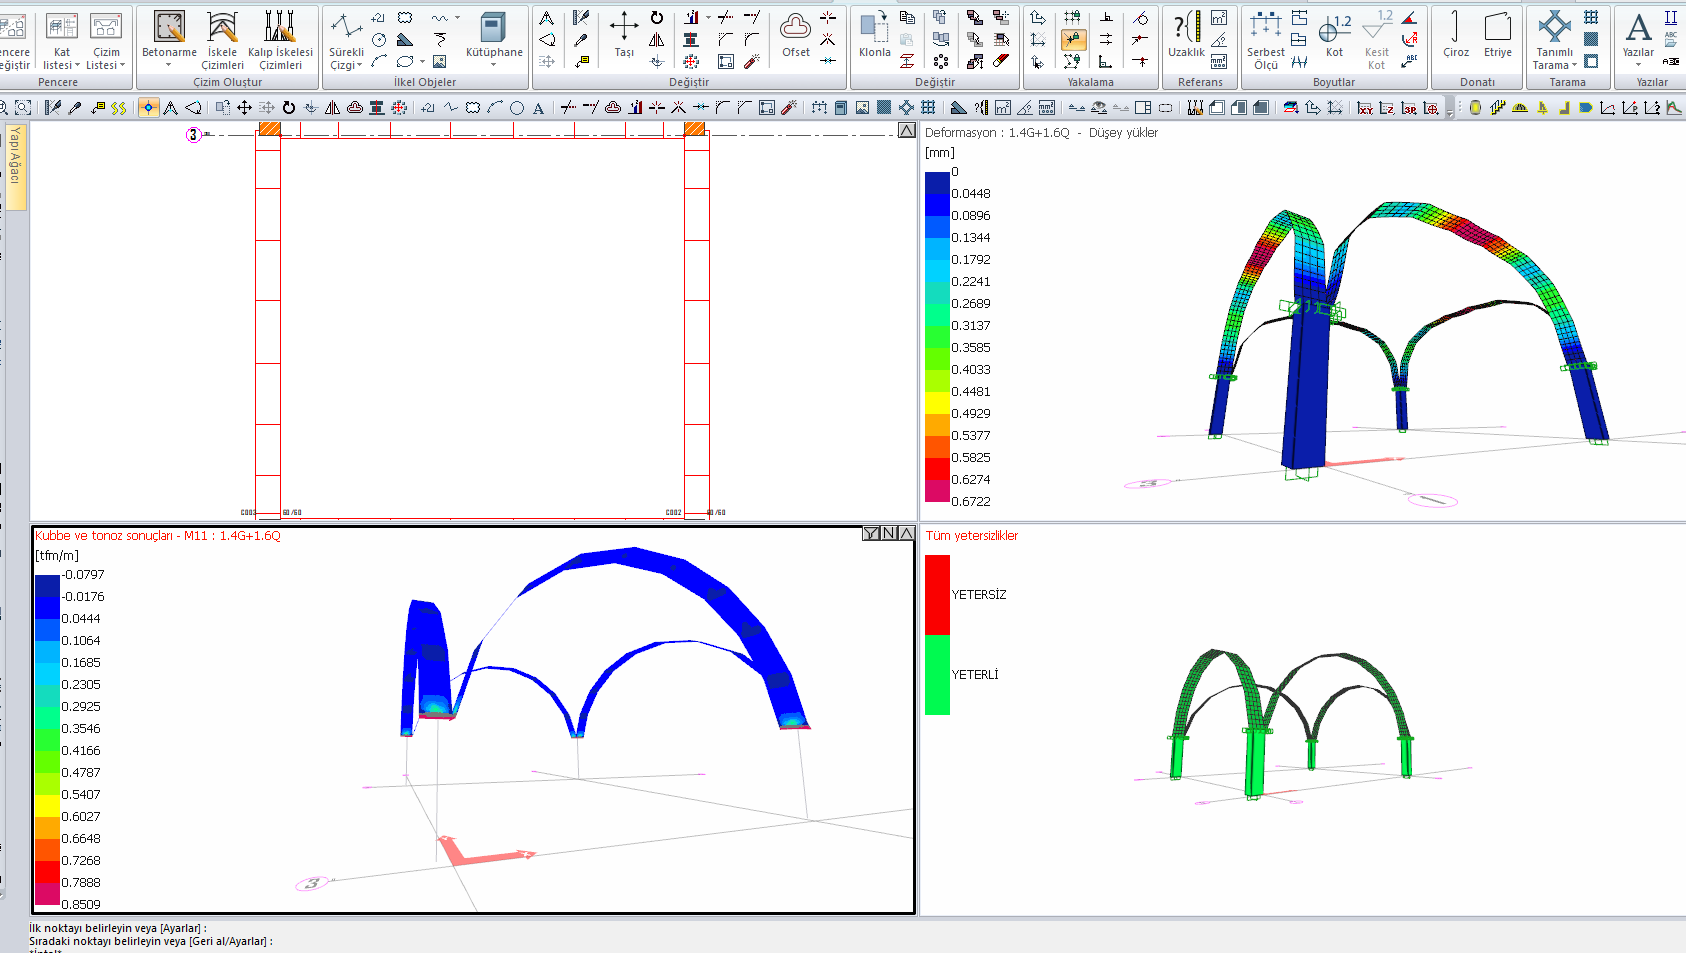Click the red YETERSİZ color swatch
Viewport: 1686px width, 953px height.
[x=937, y=595]
